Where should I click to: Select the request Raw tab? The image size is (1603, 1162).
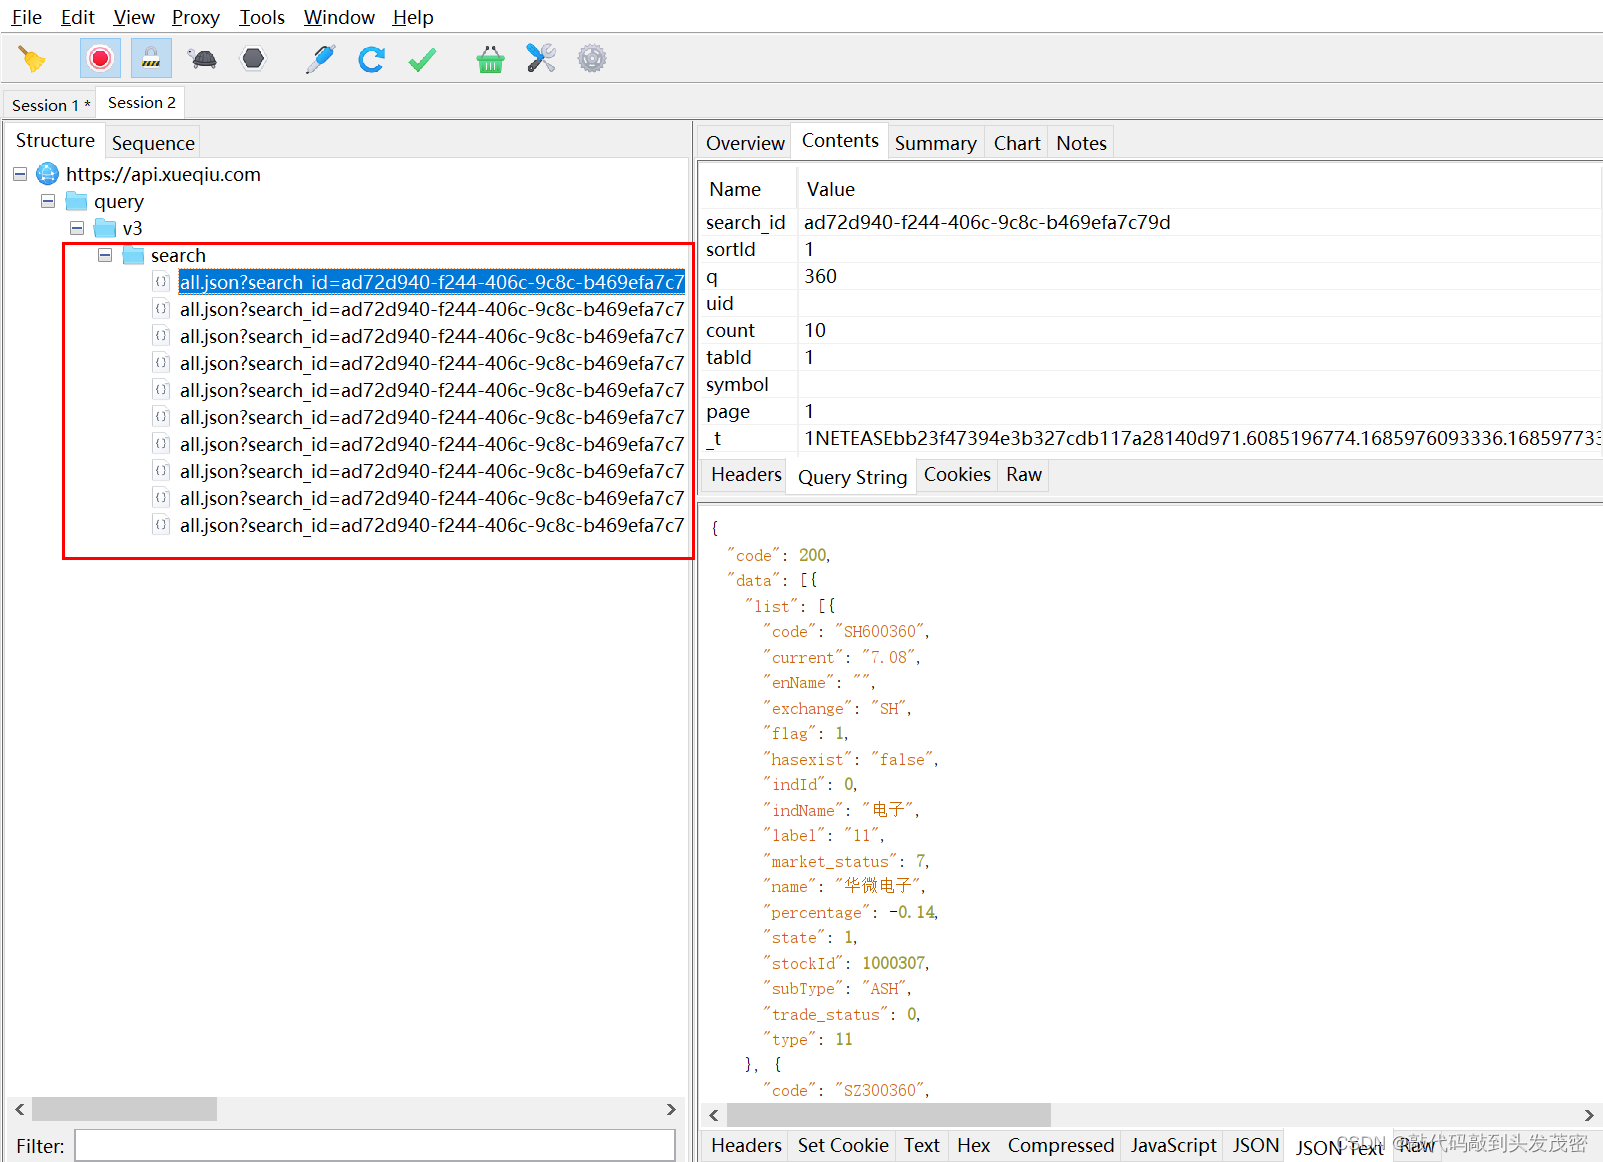point(1024,474)
